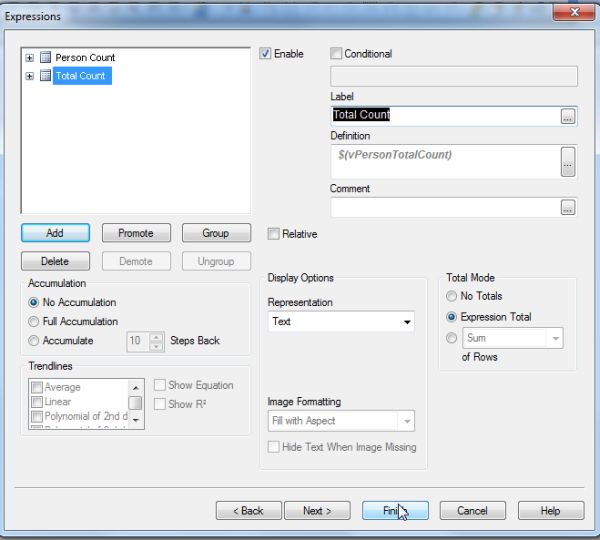Select the Person Count expression
Screen dimensions: 600x540
point(85,57)
